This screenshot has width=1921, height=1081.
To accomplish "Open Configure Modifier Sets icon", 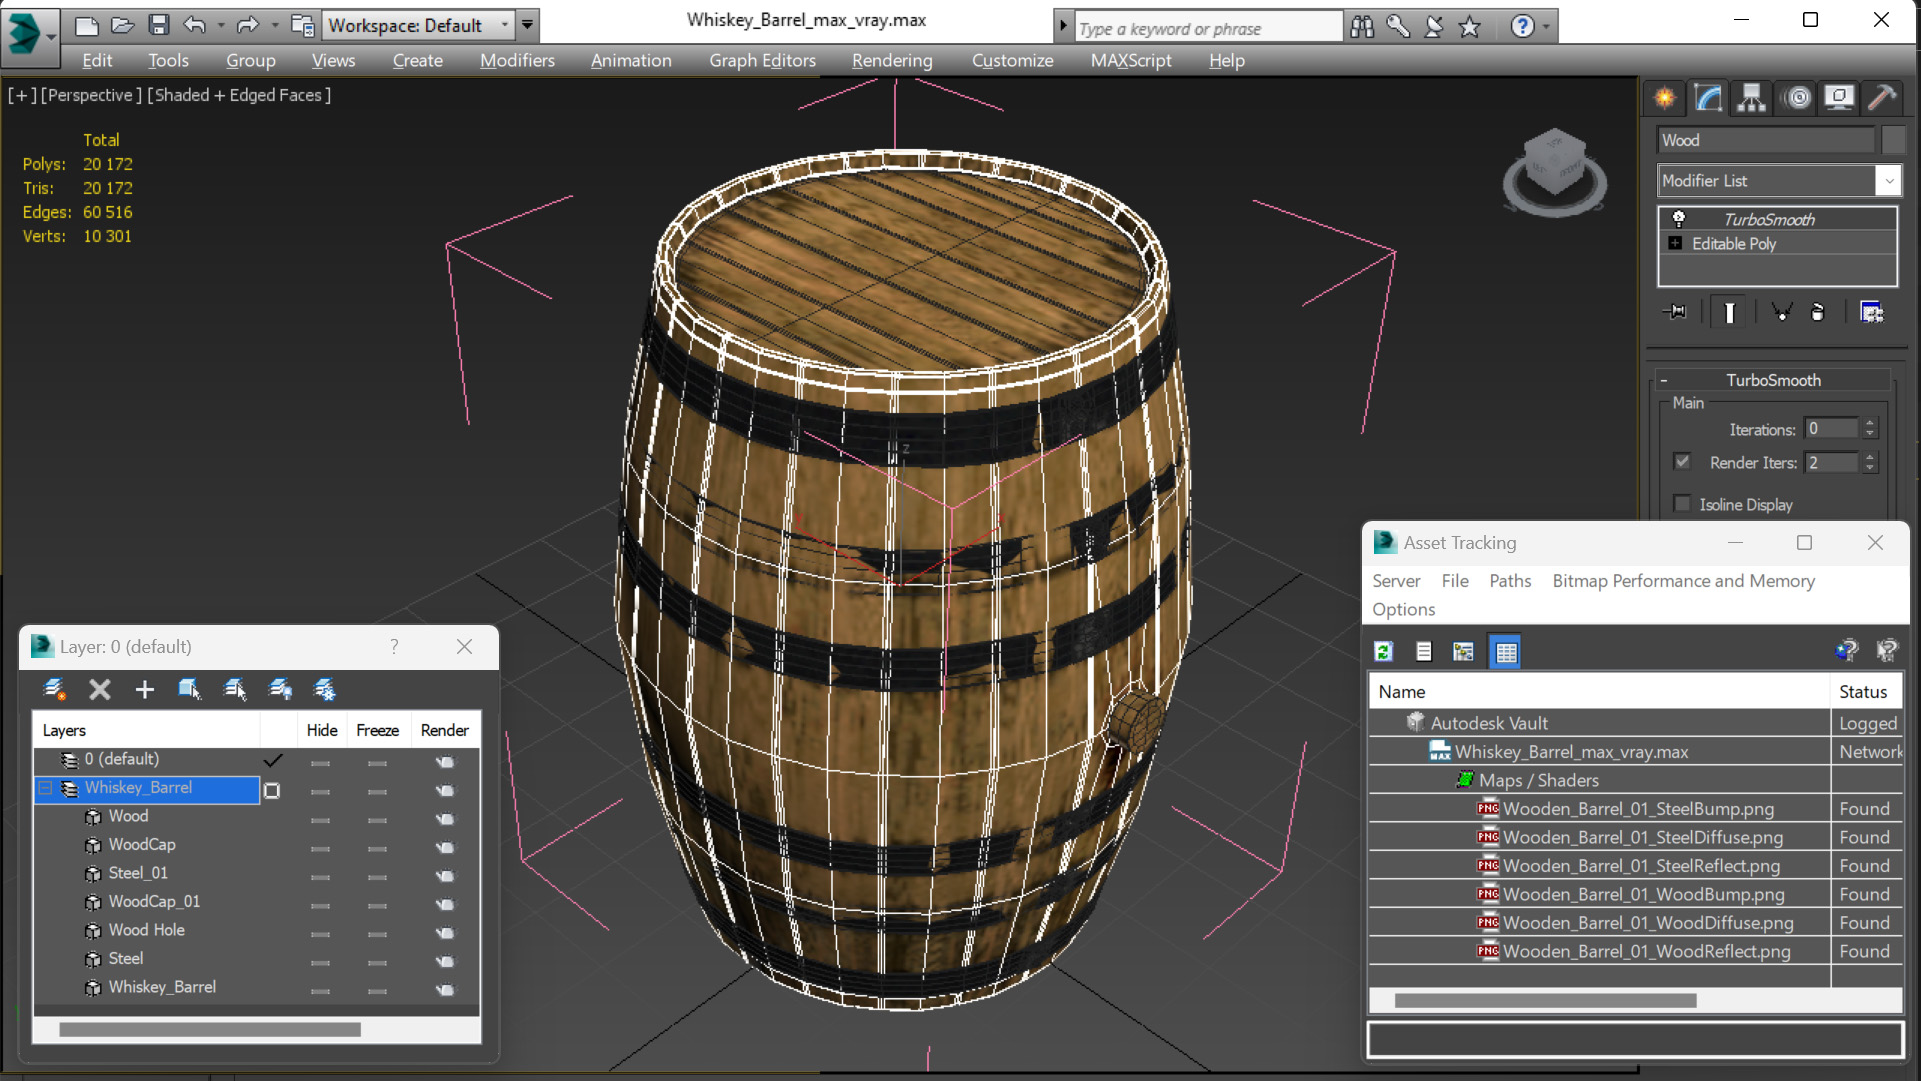I will [x=1871, y=312].
